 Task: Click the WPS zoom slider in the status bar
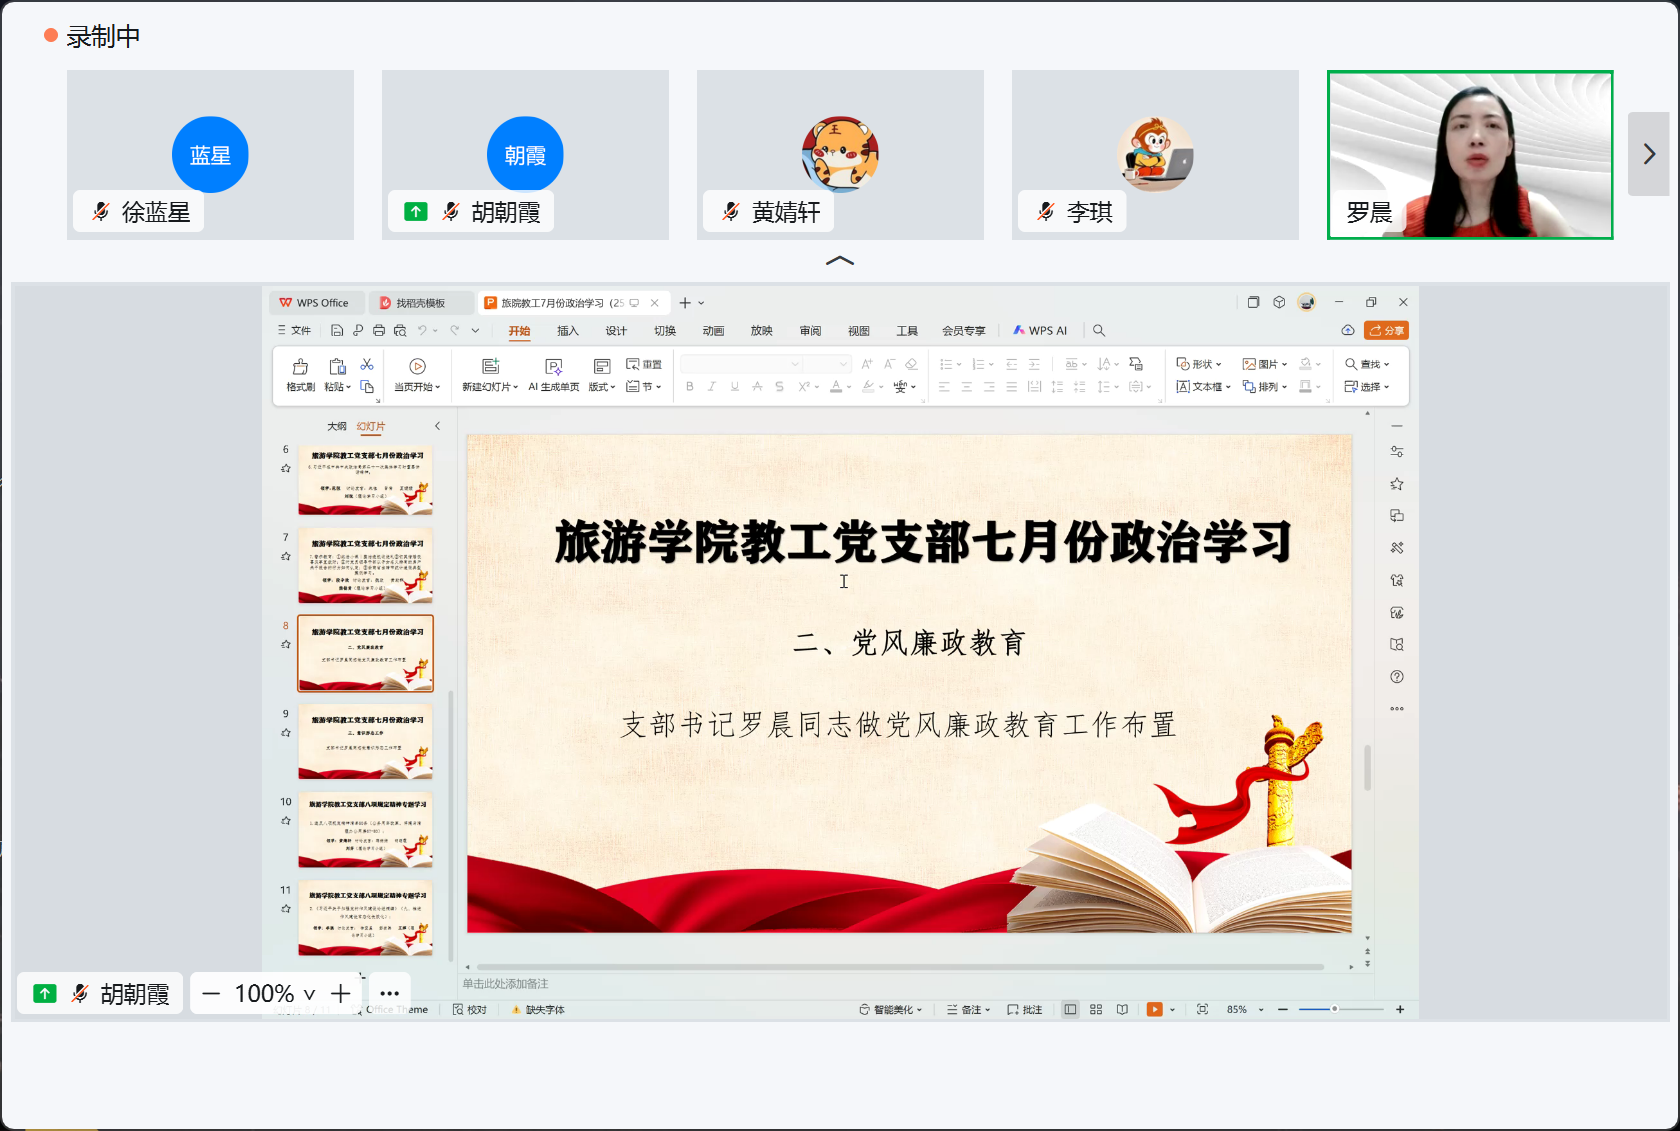point(1334,1010)
